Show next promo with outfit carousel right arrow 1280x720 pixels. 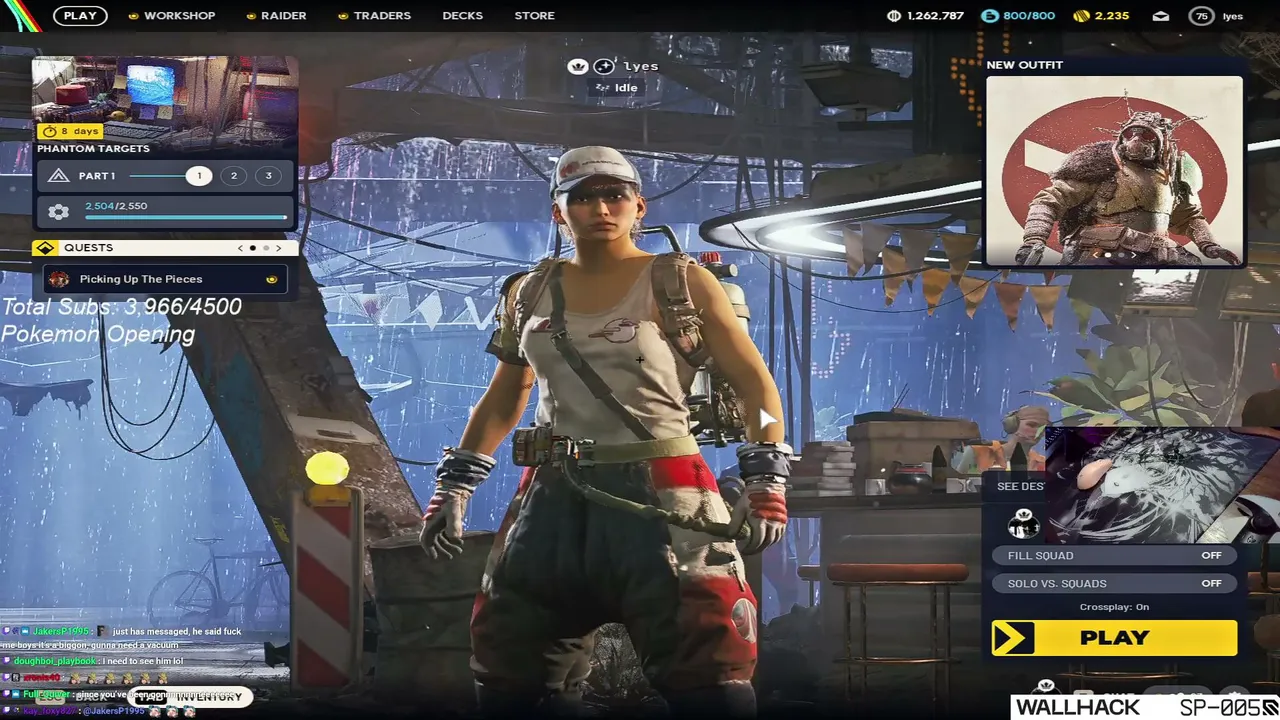pyautogui.click(x=1133, y=255)
